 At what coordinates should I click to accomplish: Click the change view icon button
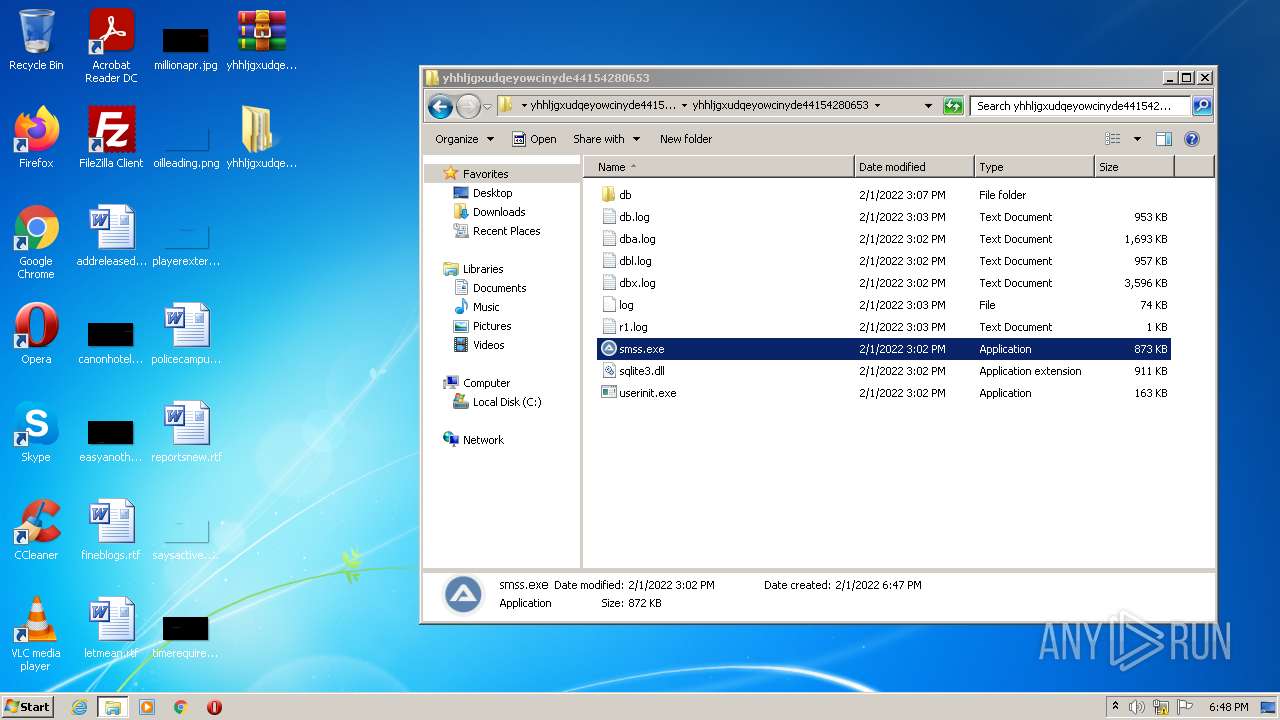(1112, 139)
